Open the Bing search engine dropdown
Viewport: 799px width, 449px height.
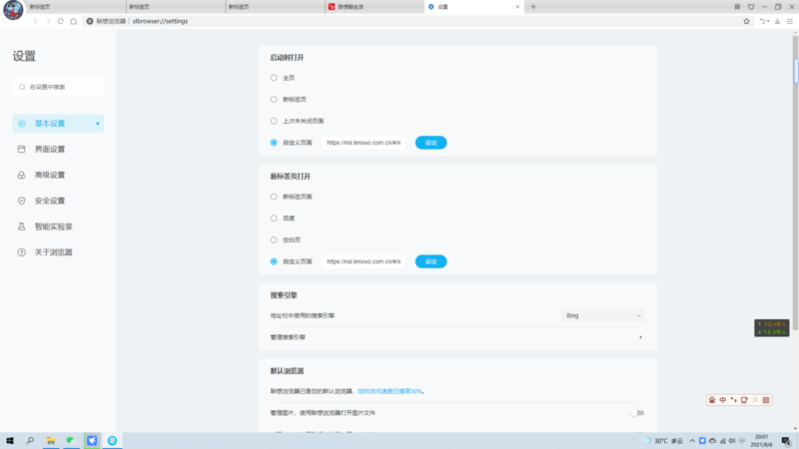[601, 316]
